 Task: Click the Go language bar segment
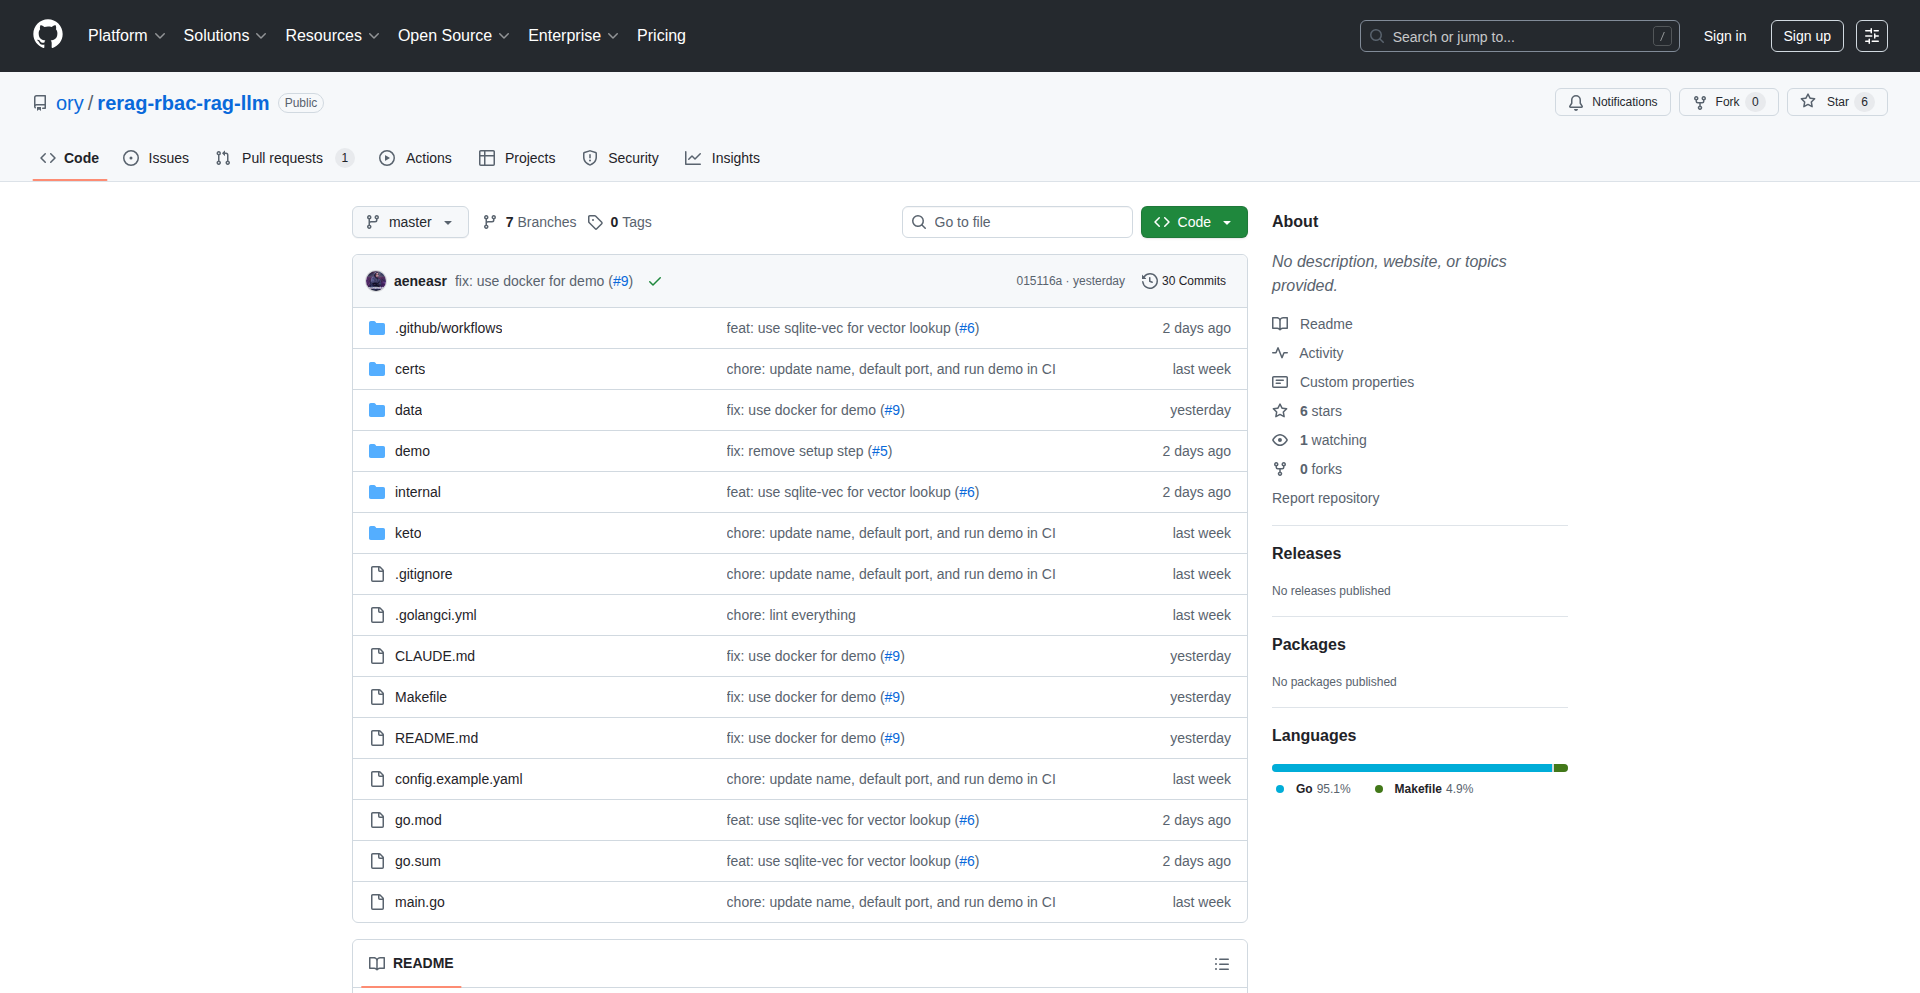click(x=1410, y=768)
